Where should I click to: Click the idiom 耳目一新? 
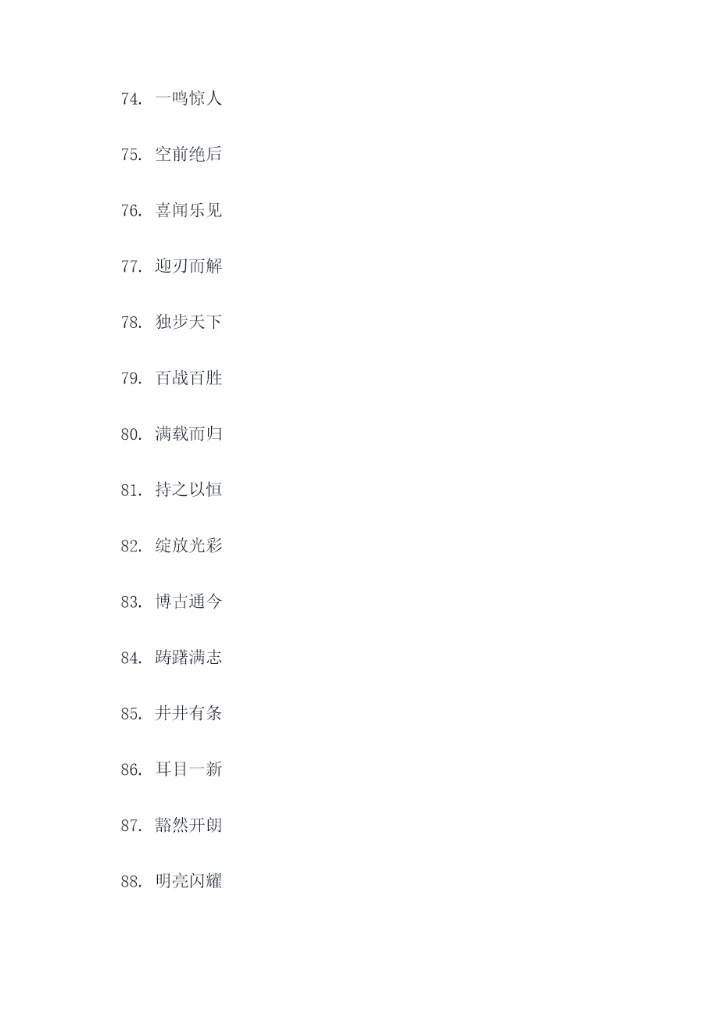[x=188, y=771]
